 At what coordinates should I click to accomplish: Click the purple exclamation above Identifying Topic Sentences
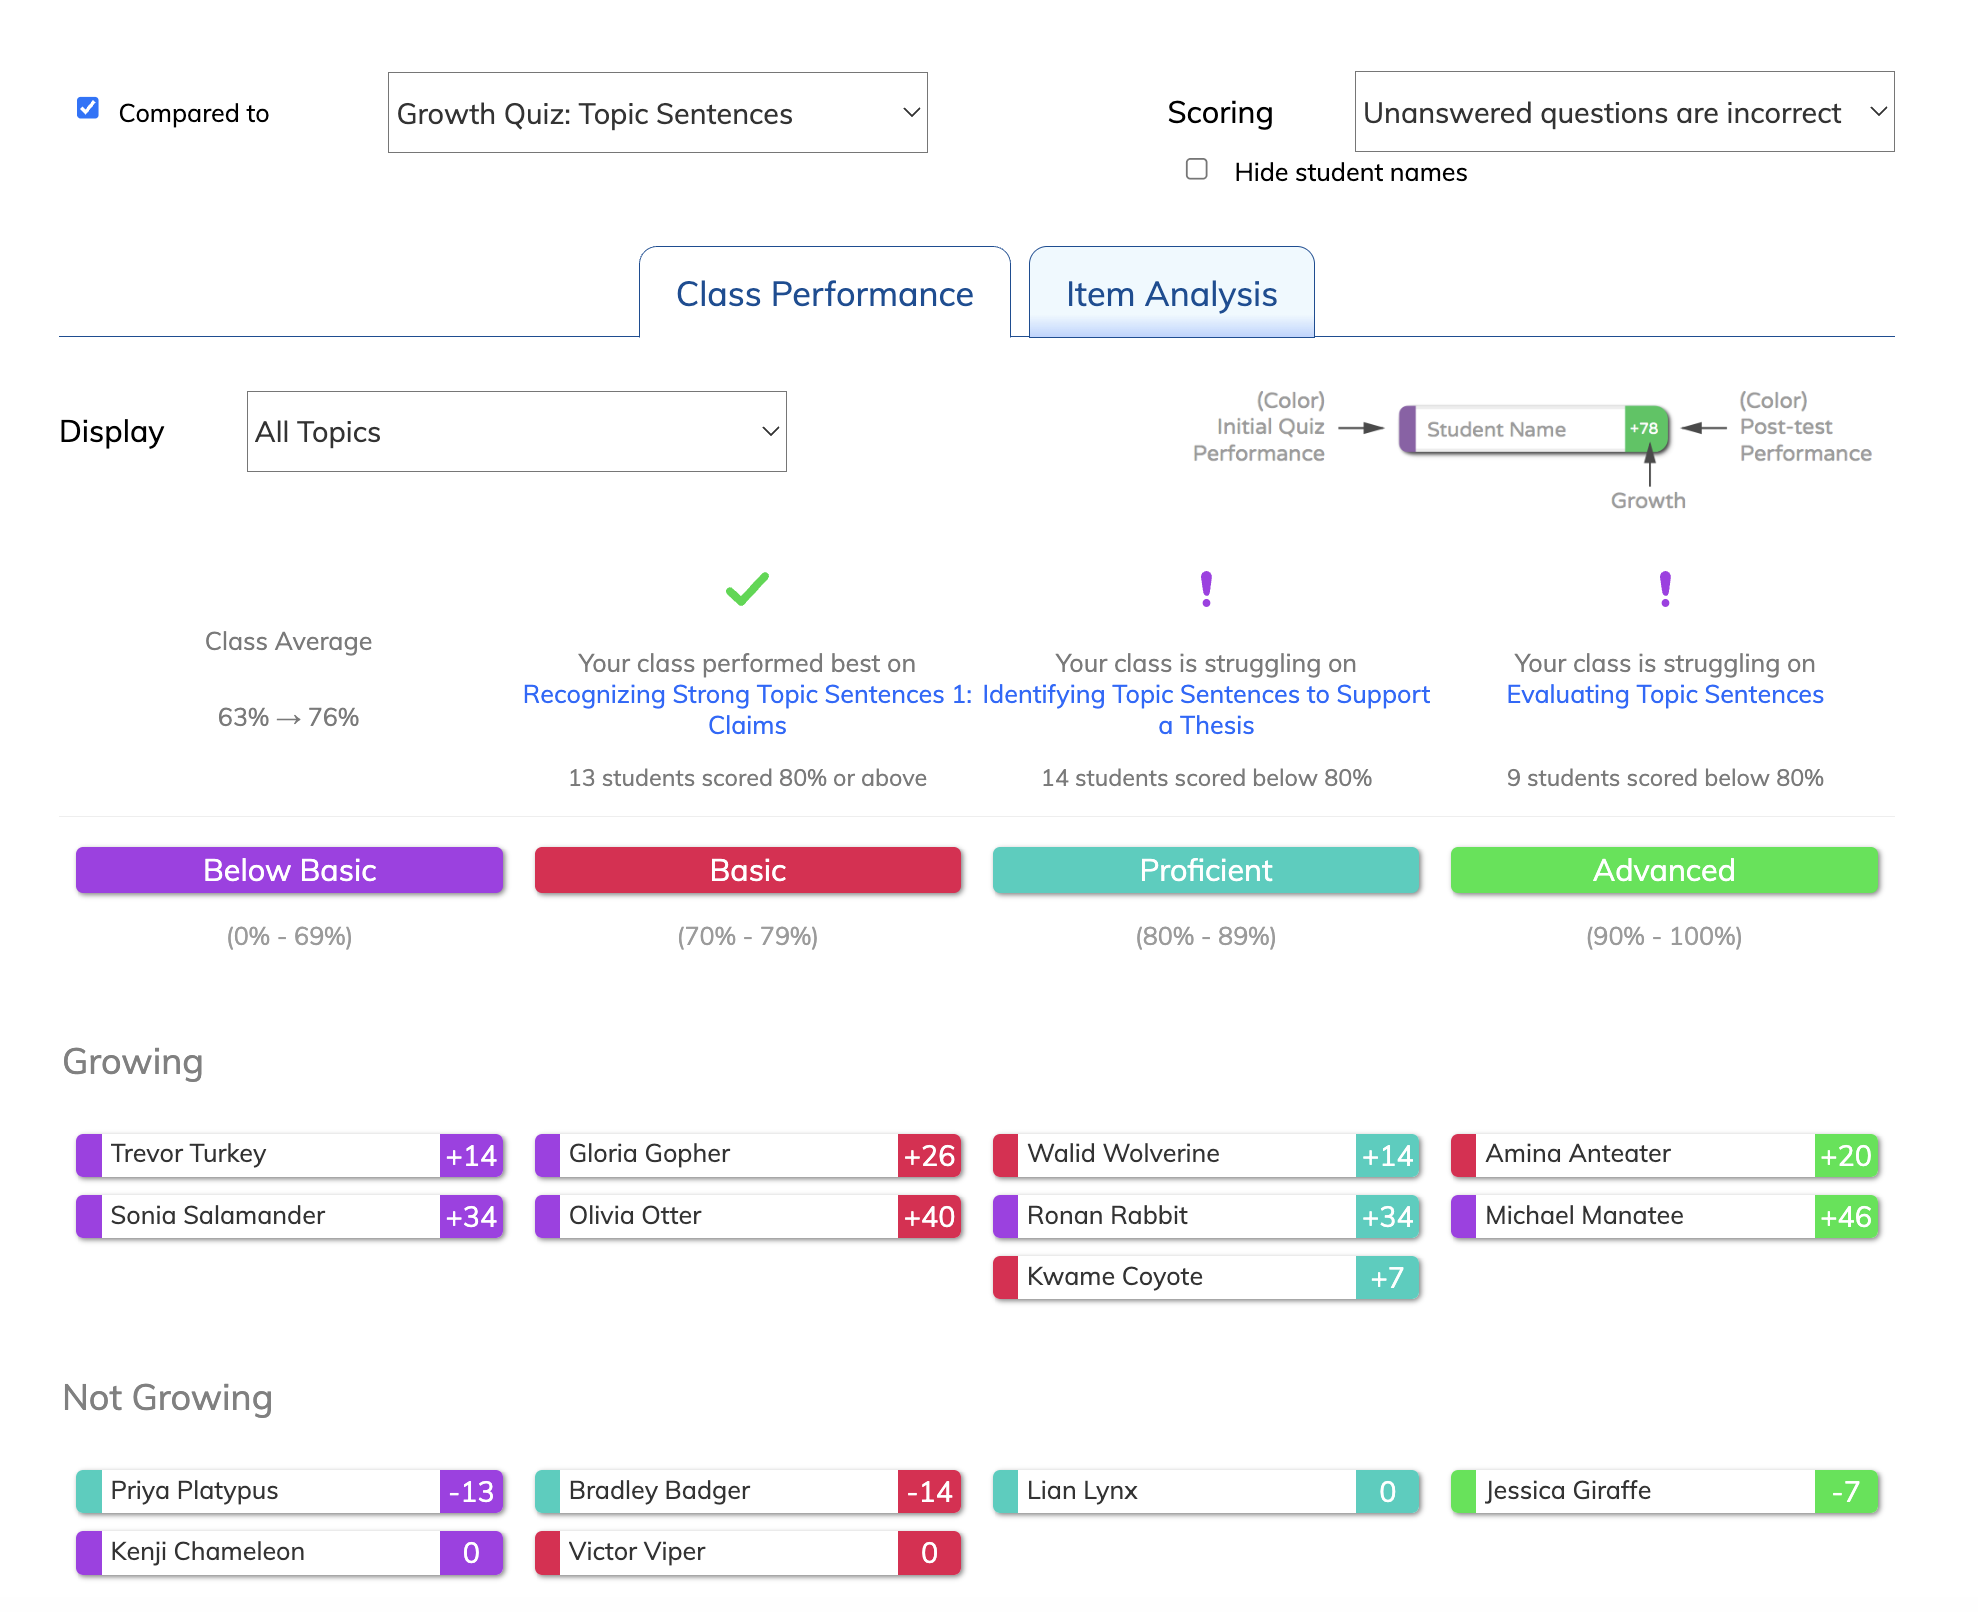point(1206,589)
